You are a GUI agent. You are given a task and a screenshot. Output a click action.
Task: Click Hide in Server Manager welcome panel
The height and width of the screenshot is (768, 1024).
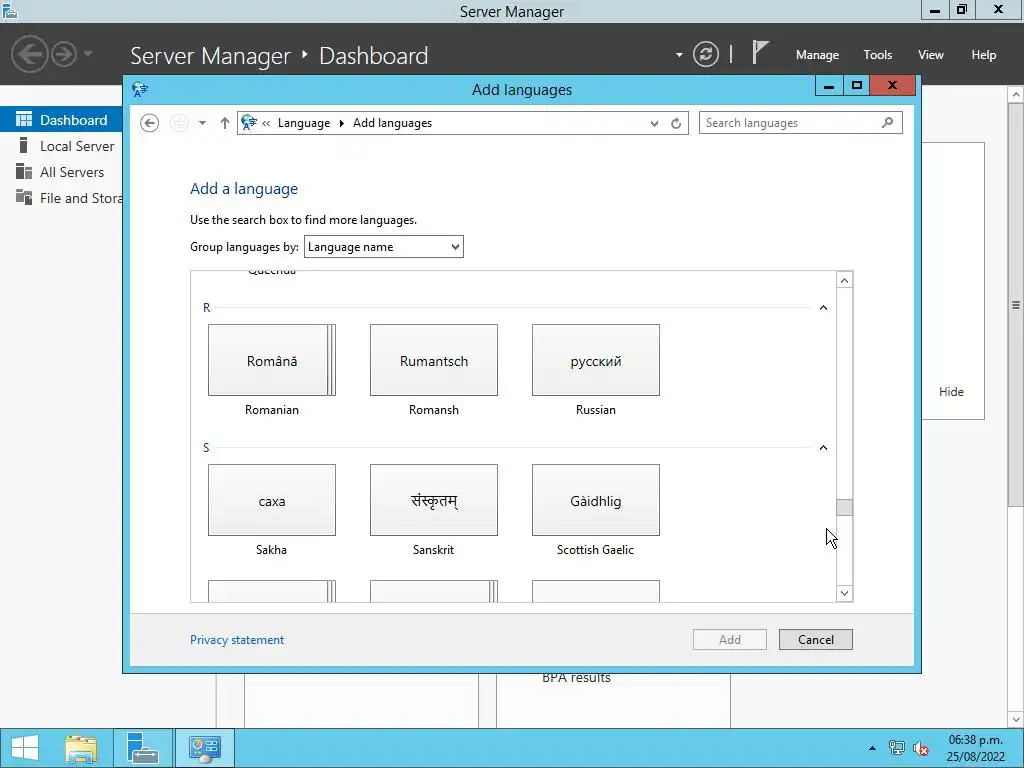click(x=951, y=392)
